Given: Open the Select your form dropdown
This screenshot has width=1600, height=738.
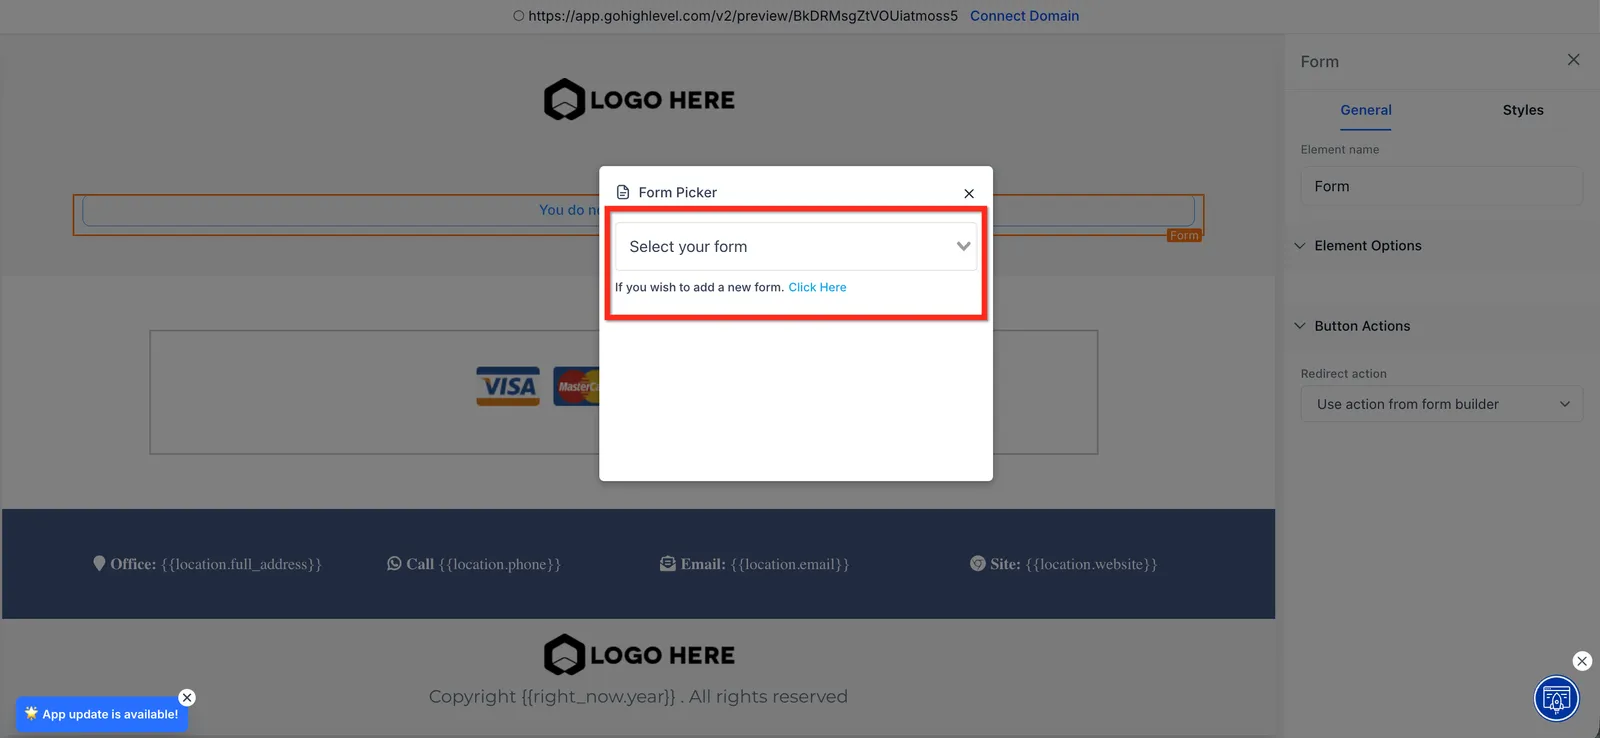Looking at the screenshot, I should coord(795,246).
